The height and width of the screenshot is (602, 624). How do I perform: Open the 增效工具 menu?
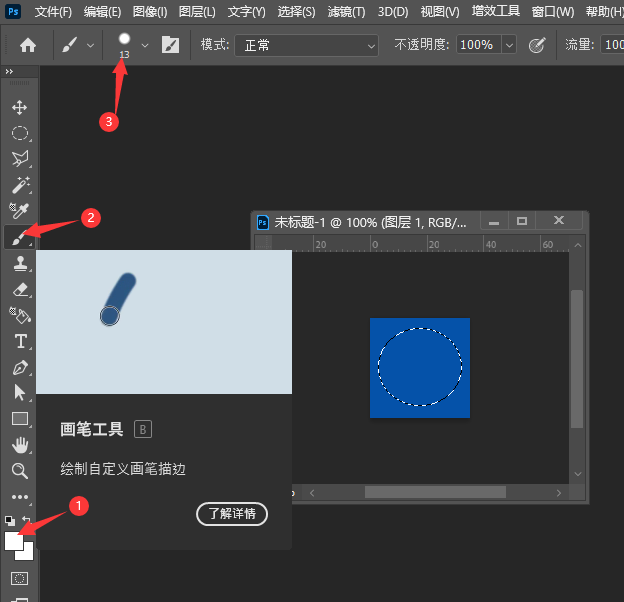click(495, 11)
